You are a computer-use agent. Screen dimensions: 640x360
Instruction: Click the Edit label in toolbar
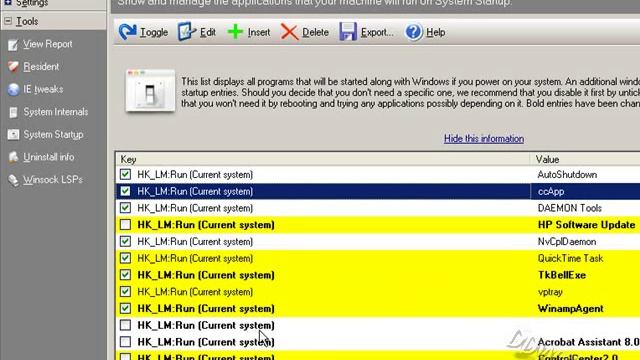(208, 32)
